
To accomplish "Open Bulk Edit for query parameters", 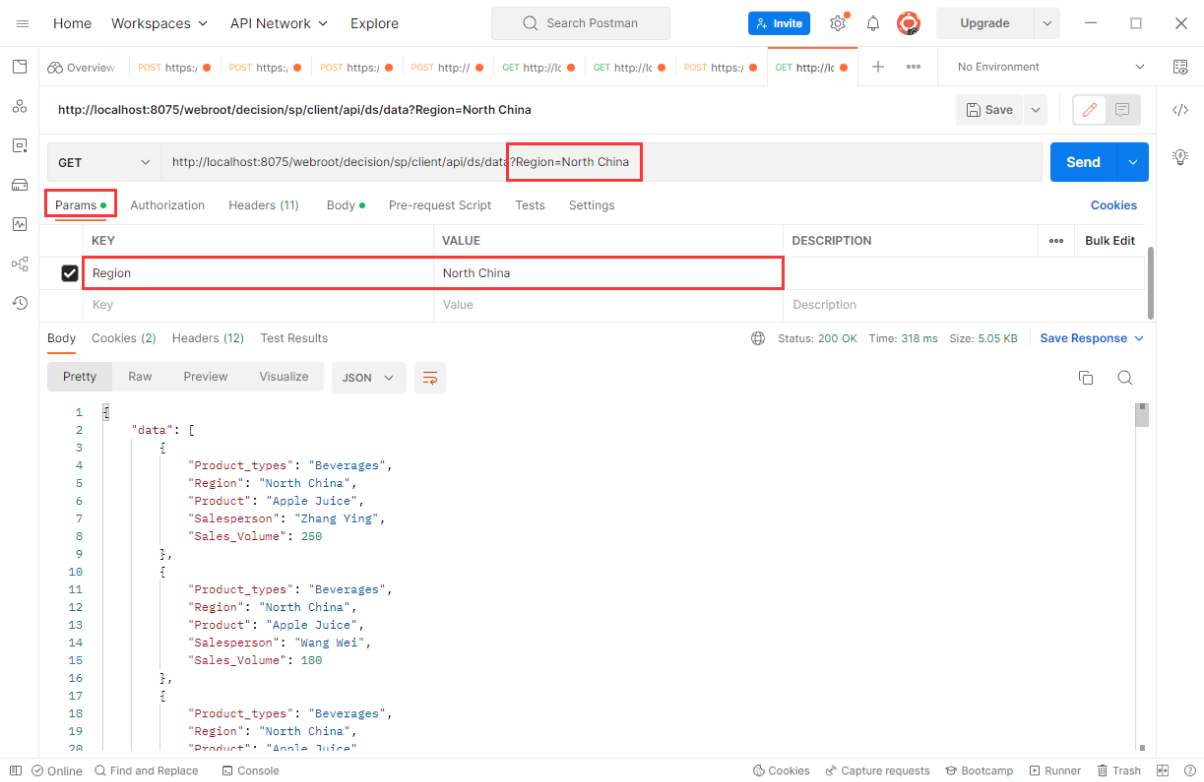I will click(1110, 240).
